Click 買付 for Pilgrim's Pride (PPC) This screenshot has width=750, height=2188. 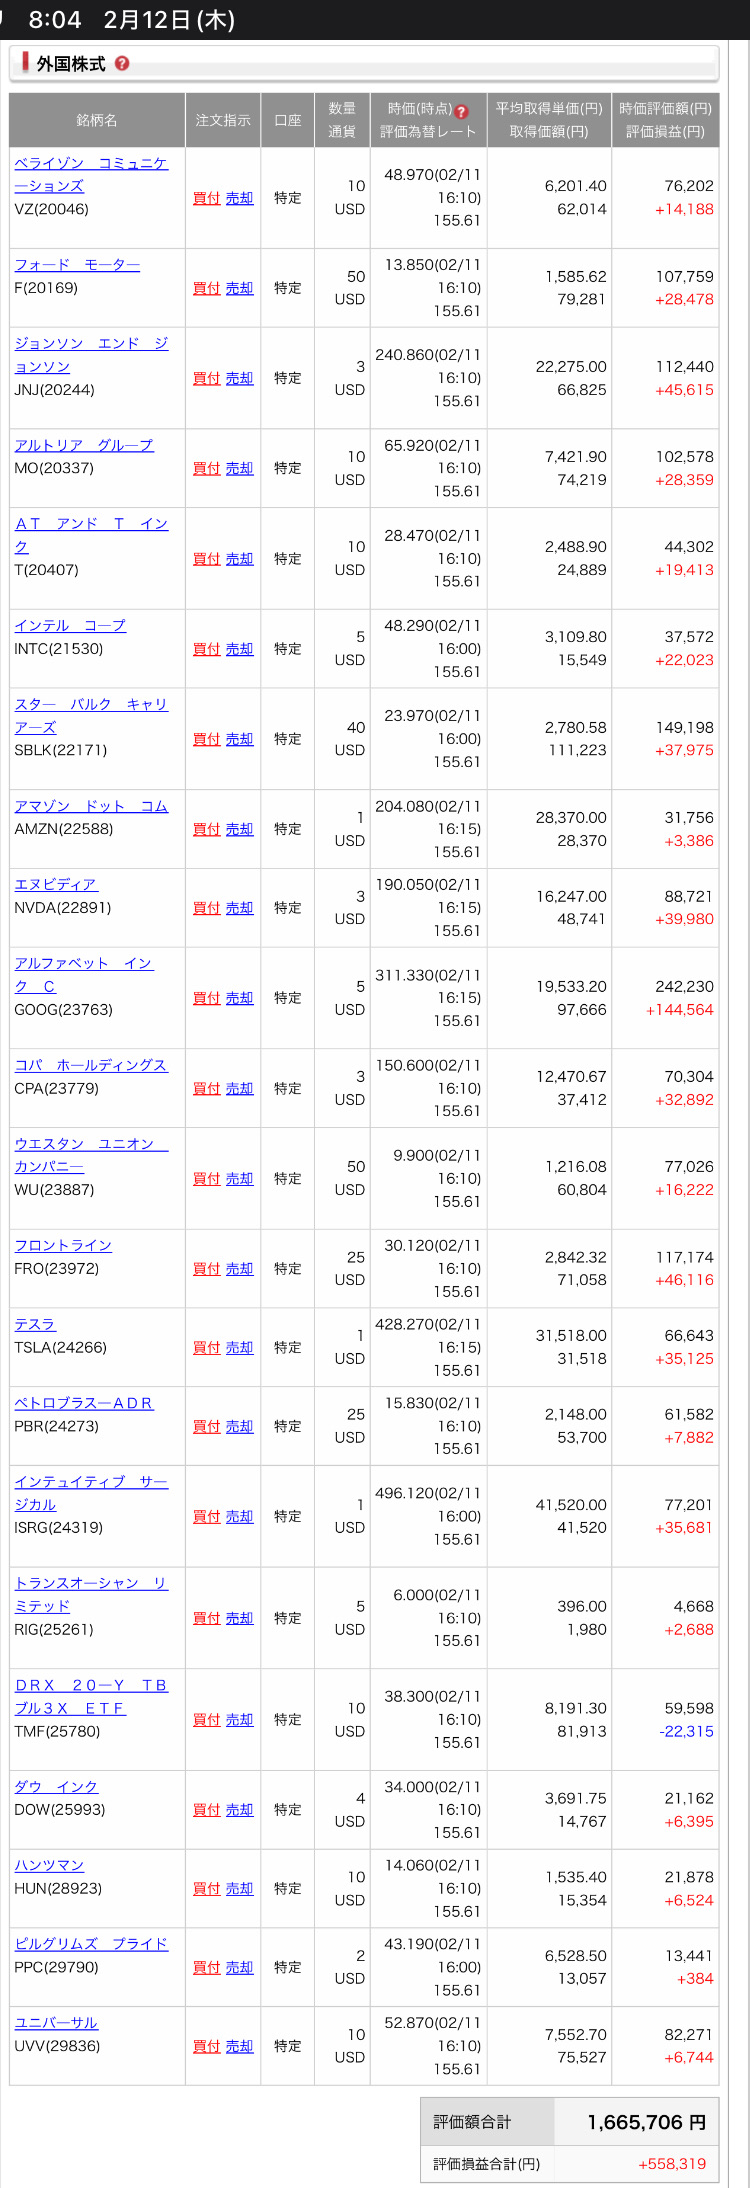(x=206, y=1967)
